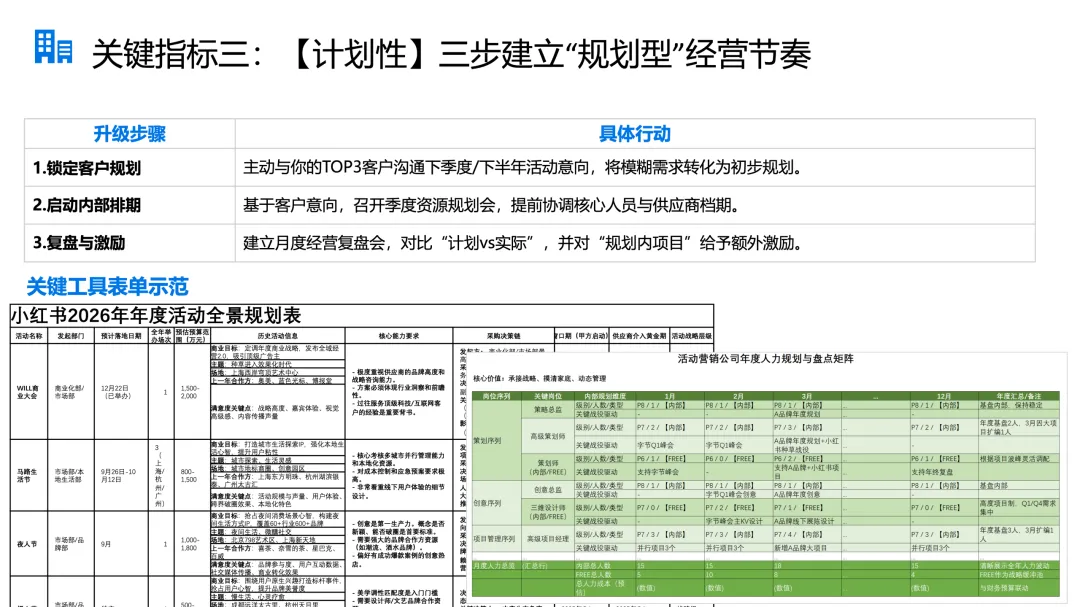Click the green 内部规划维度 header cell
The image size is (1080, 607).
click(x=604, y=396)
